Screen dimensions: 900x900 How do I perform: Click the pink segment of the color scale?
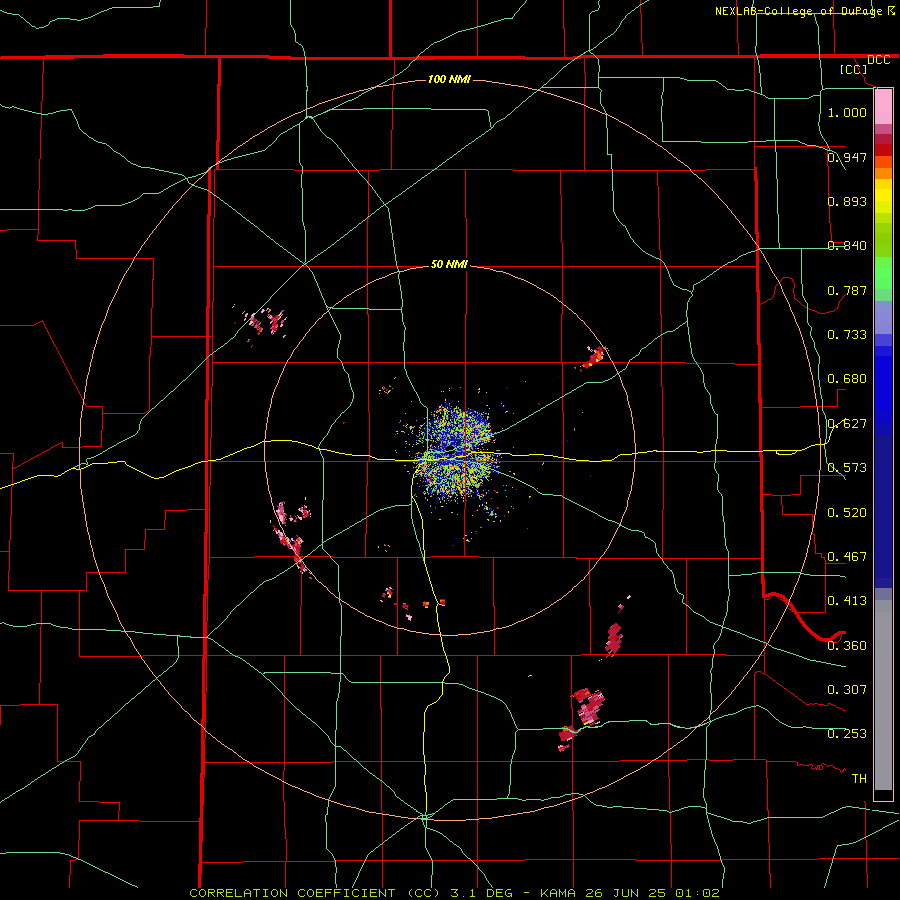pyautogui.click(x=883, y=107)
